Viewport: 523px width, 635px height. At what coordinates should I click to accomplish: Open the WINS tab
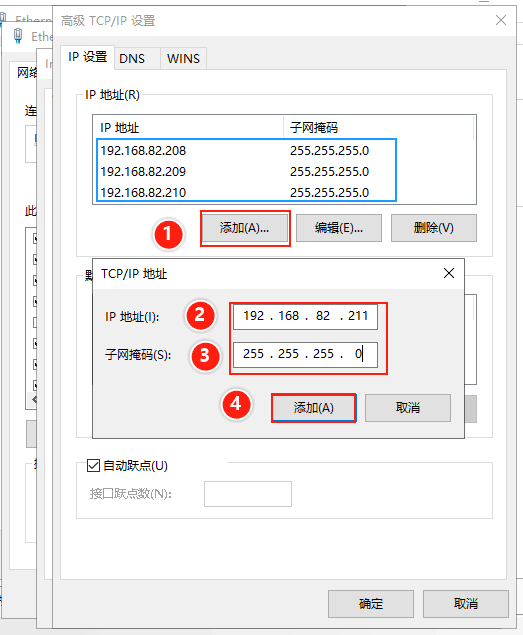[x=183, y=59]
